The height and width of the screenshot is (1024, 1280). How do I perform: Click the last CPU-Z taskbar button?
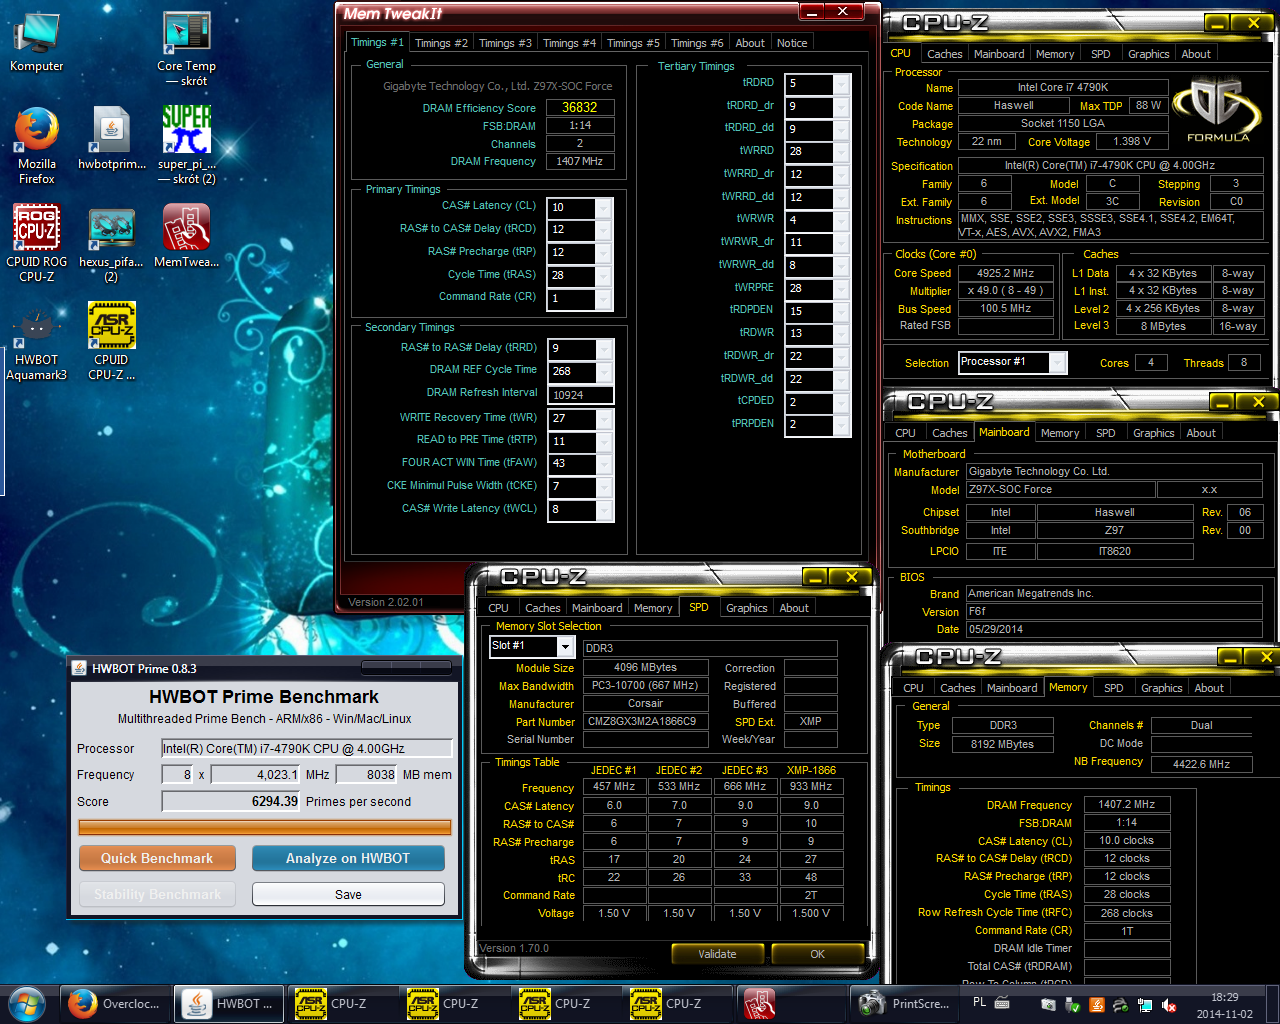(676, 1004)
